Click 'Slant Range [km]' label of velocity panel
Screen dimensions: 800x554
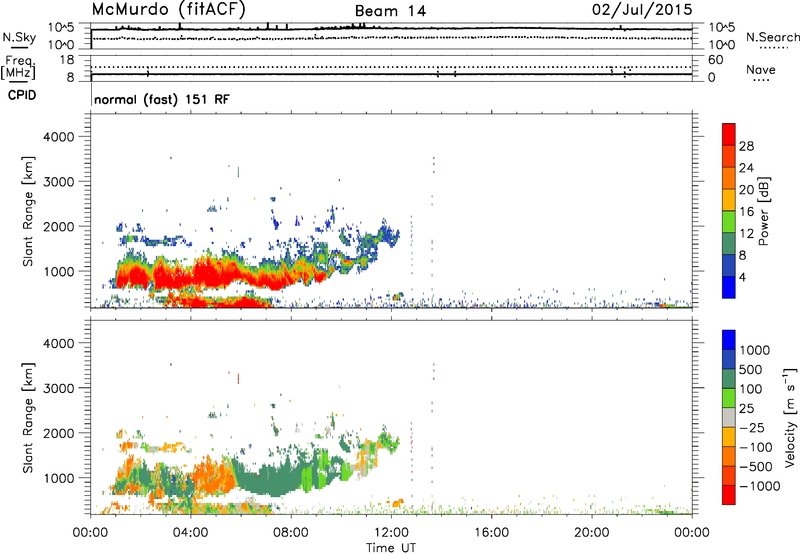28,418
